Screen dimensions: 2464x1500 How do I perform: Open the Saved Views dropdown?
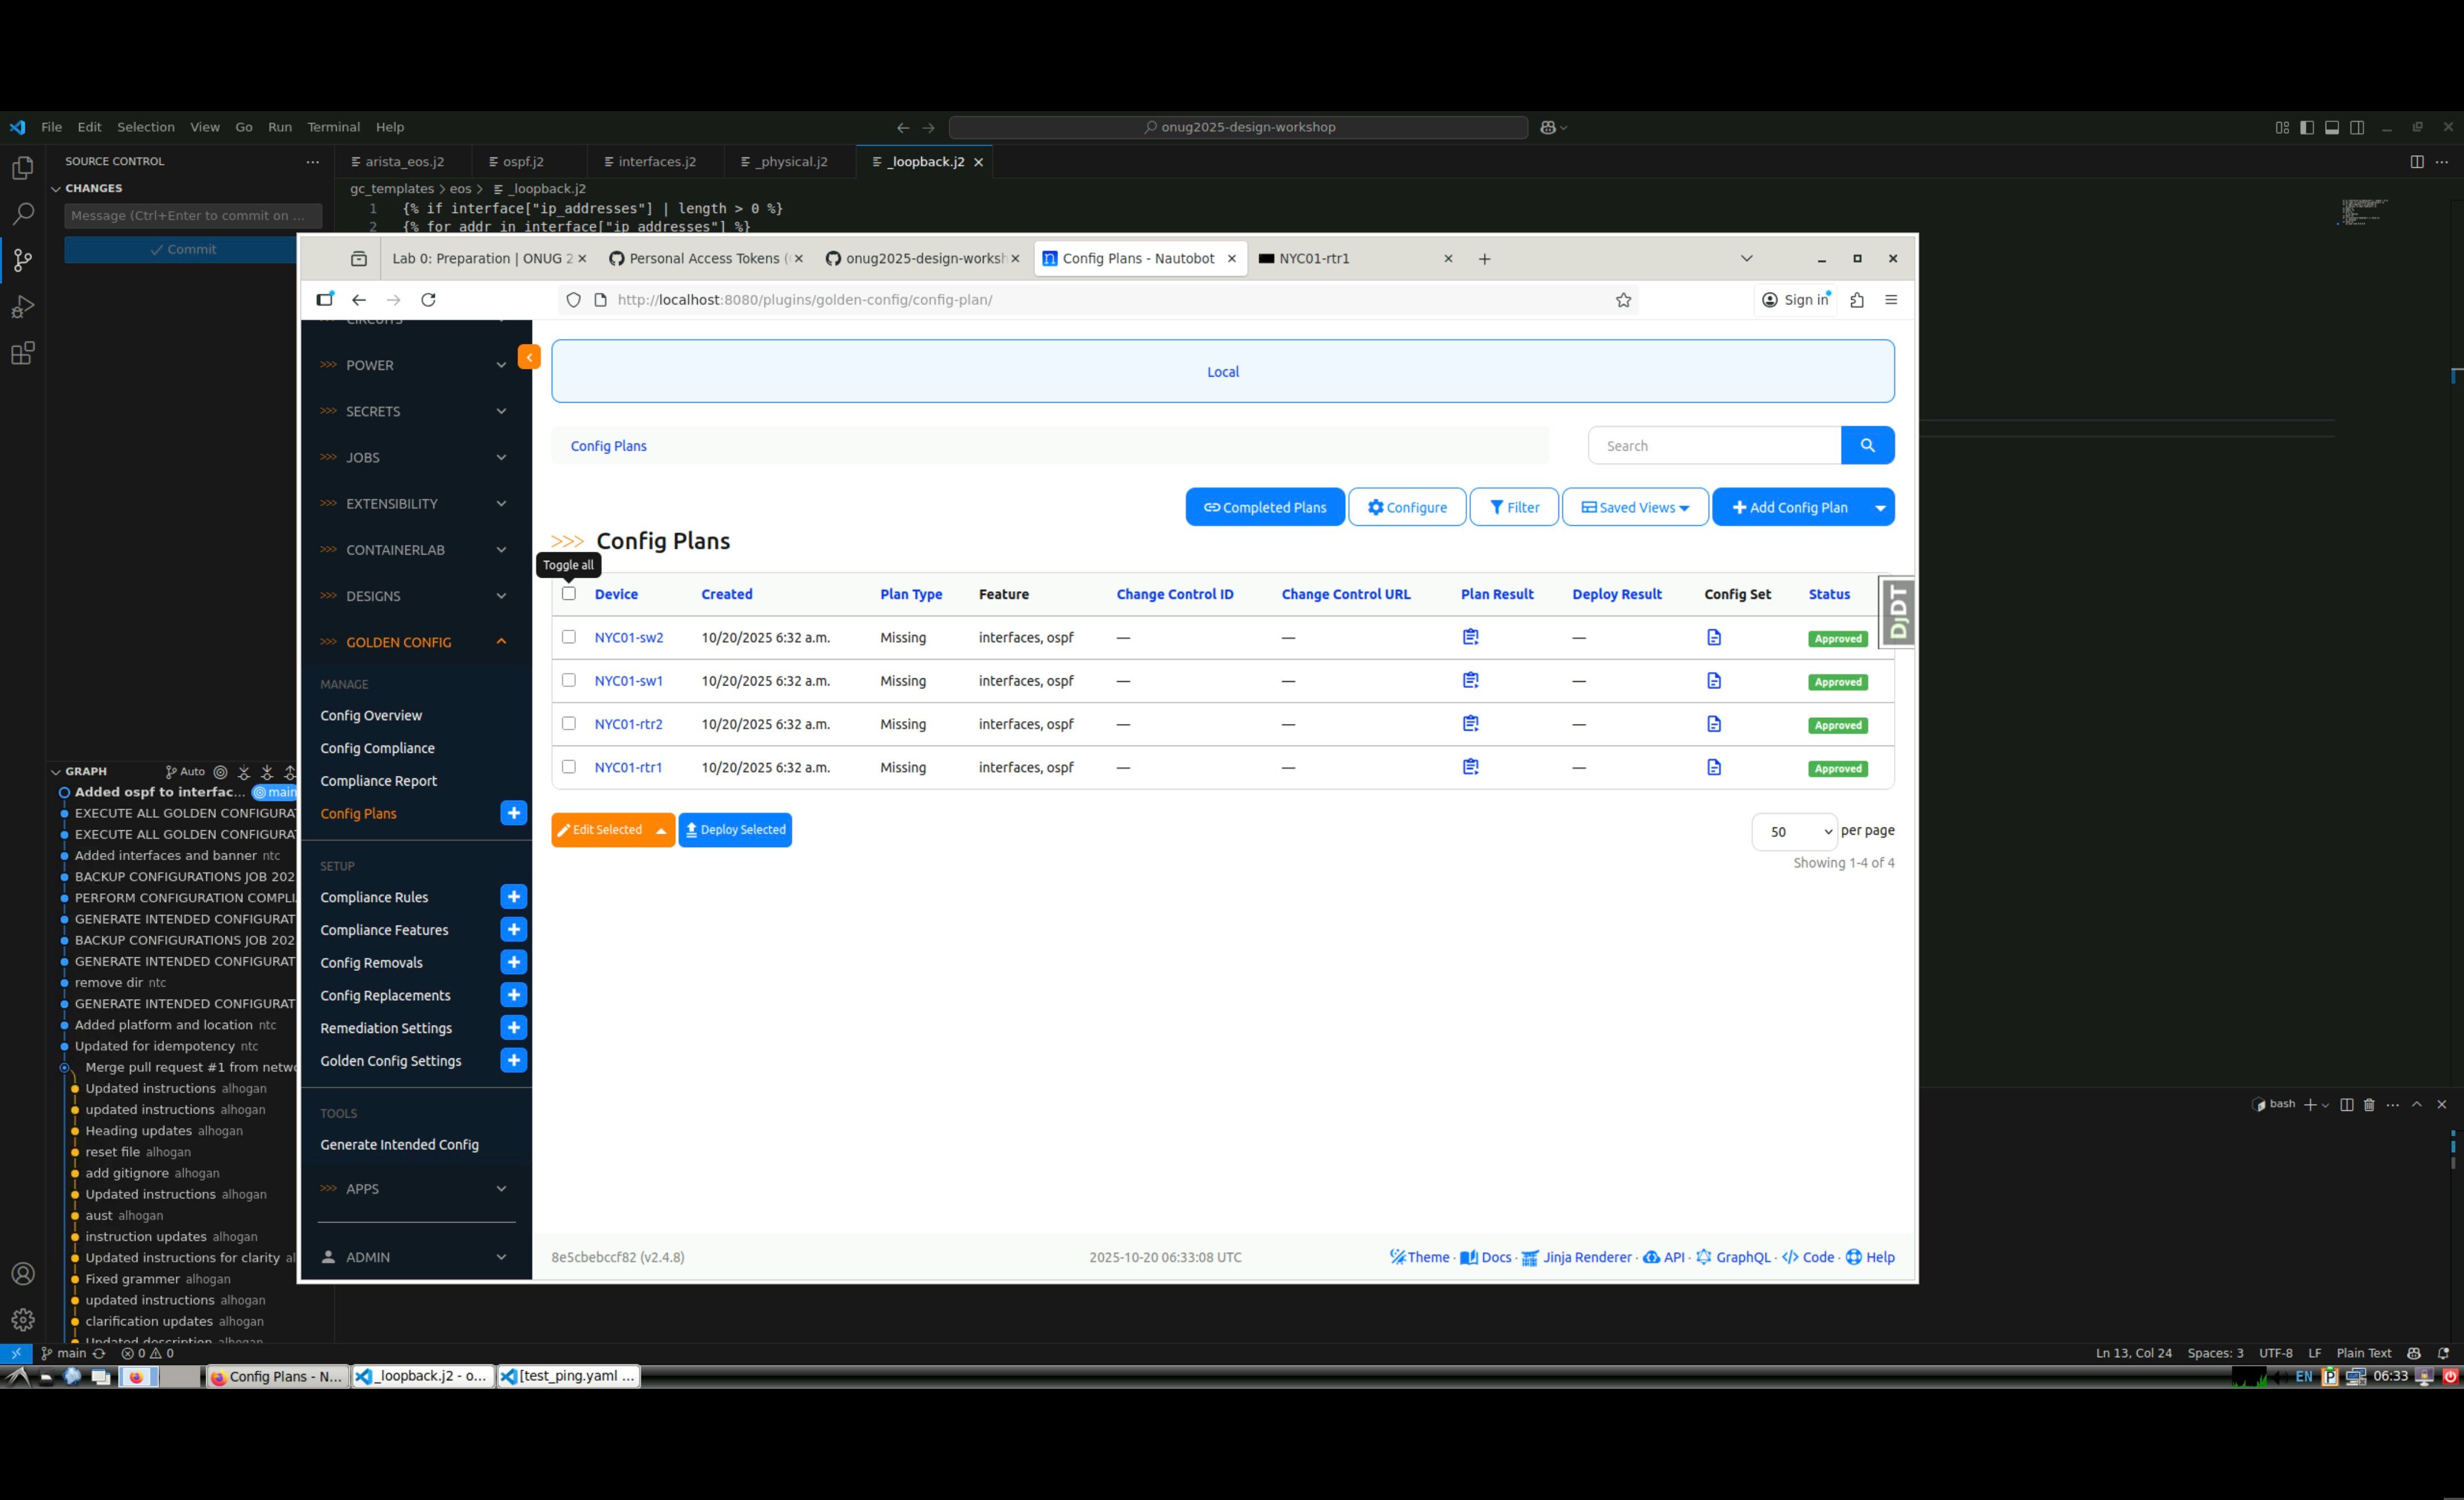[x=1634, y=507]
